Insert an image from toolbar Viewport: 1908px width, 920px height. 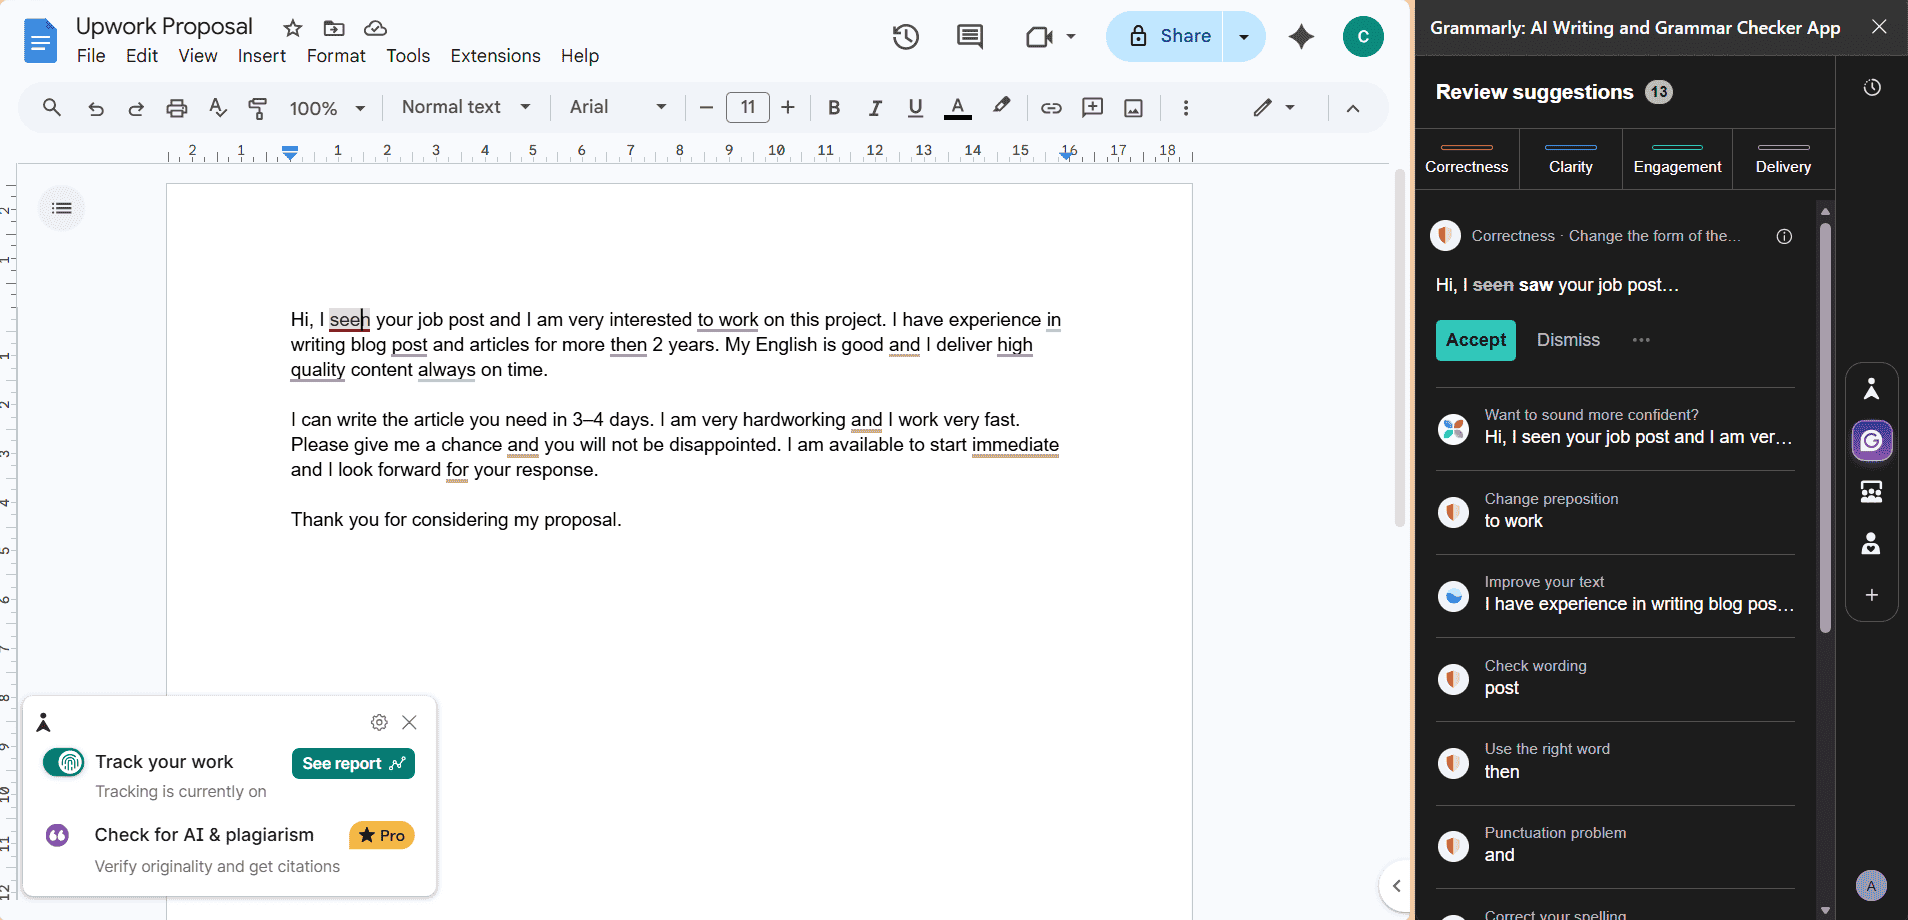[1133, 107]
